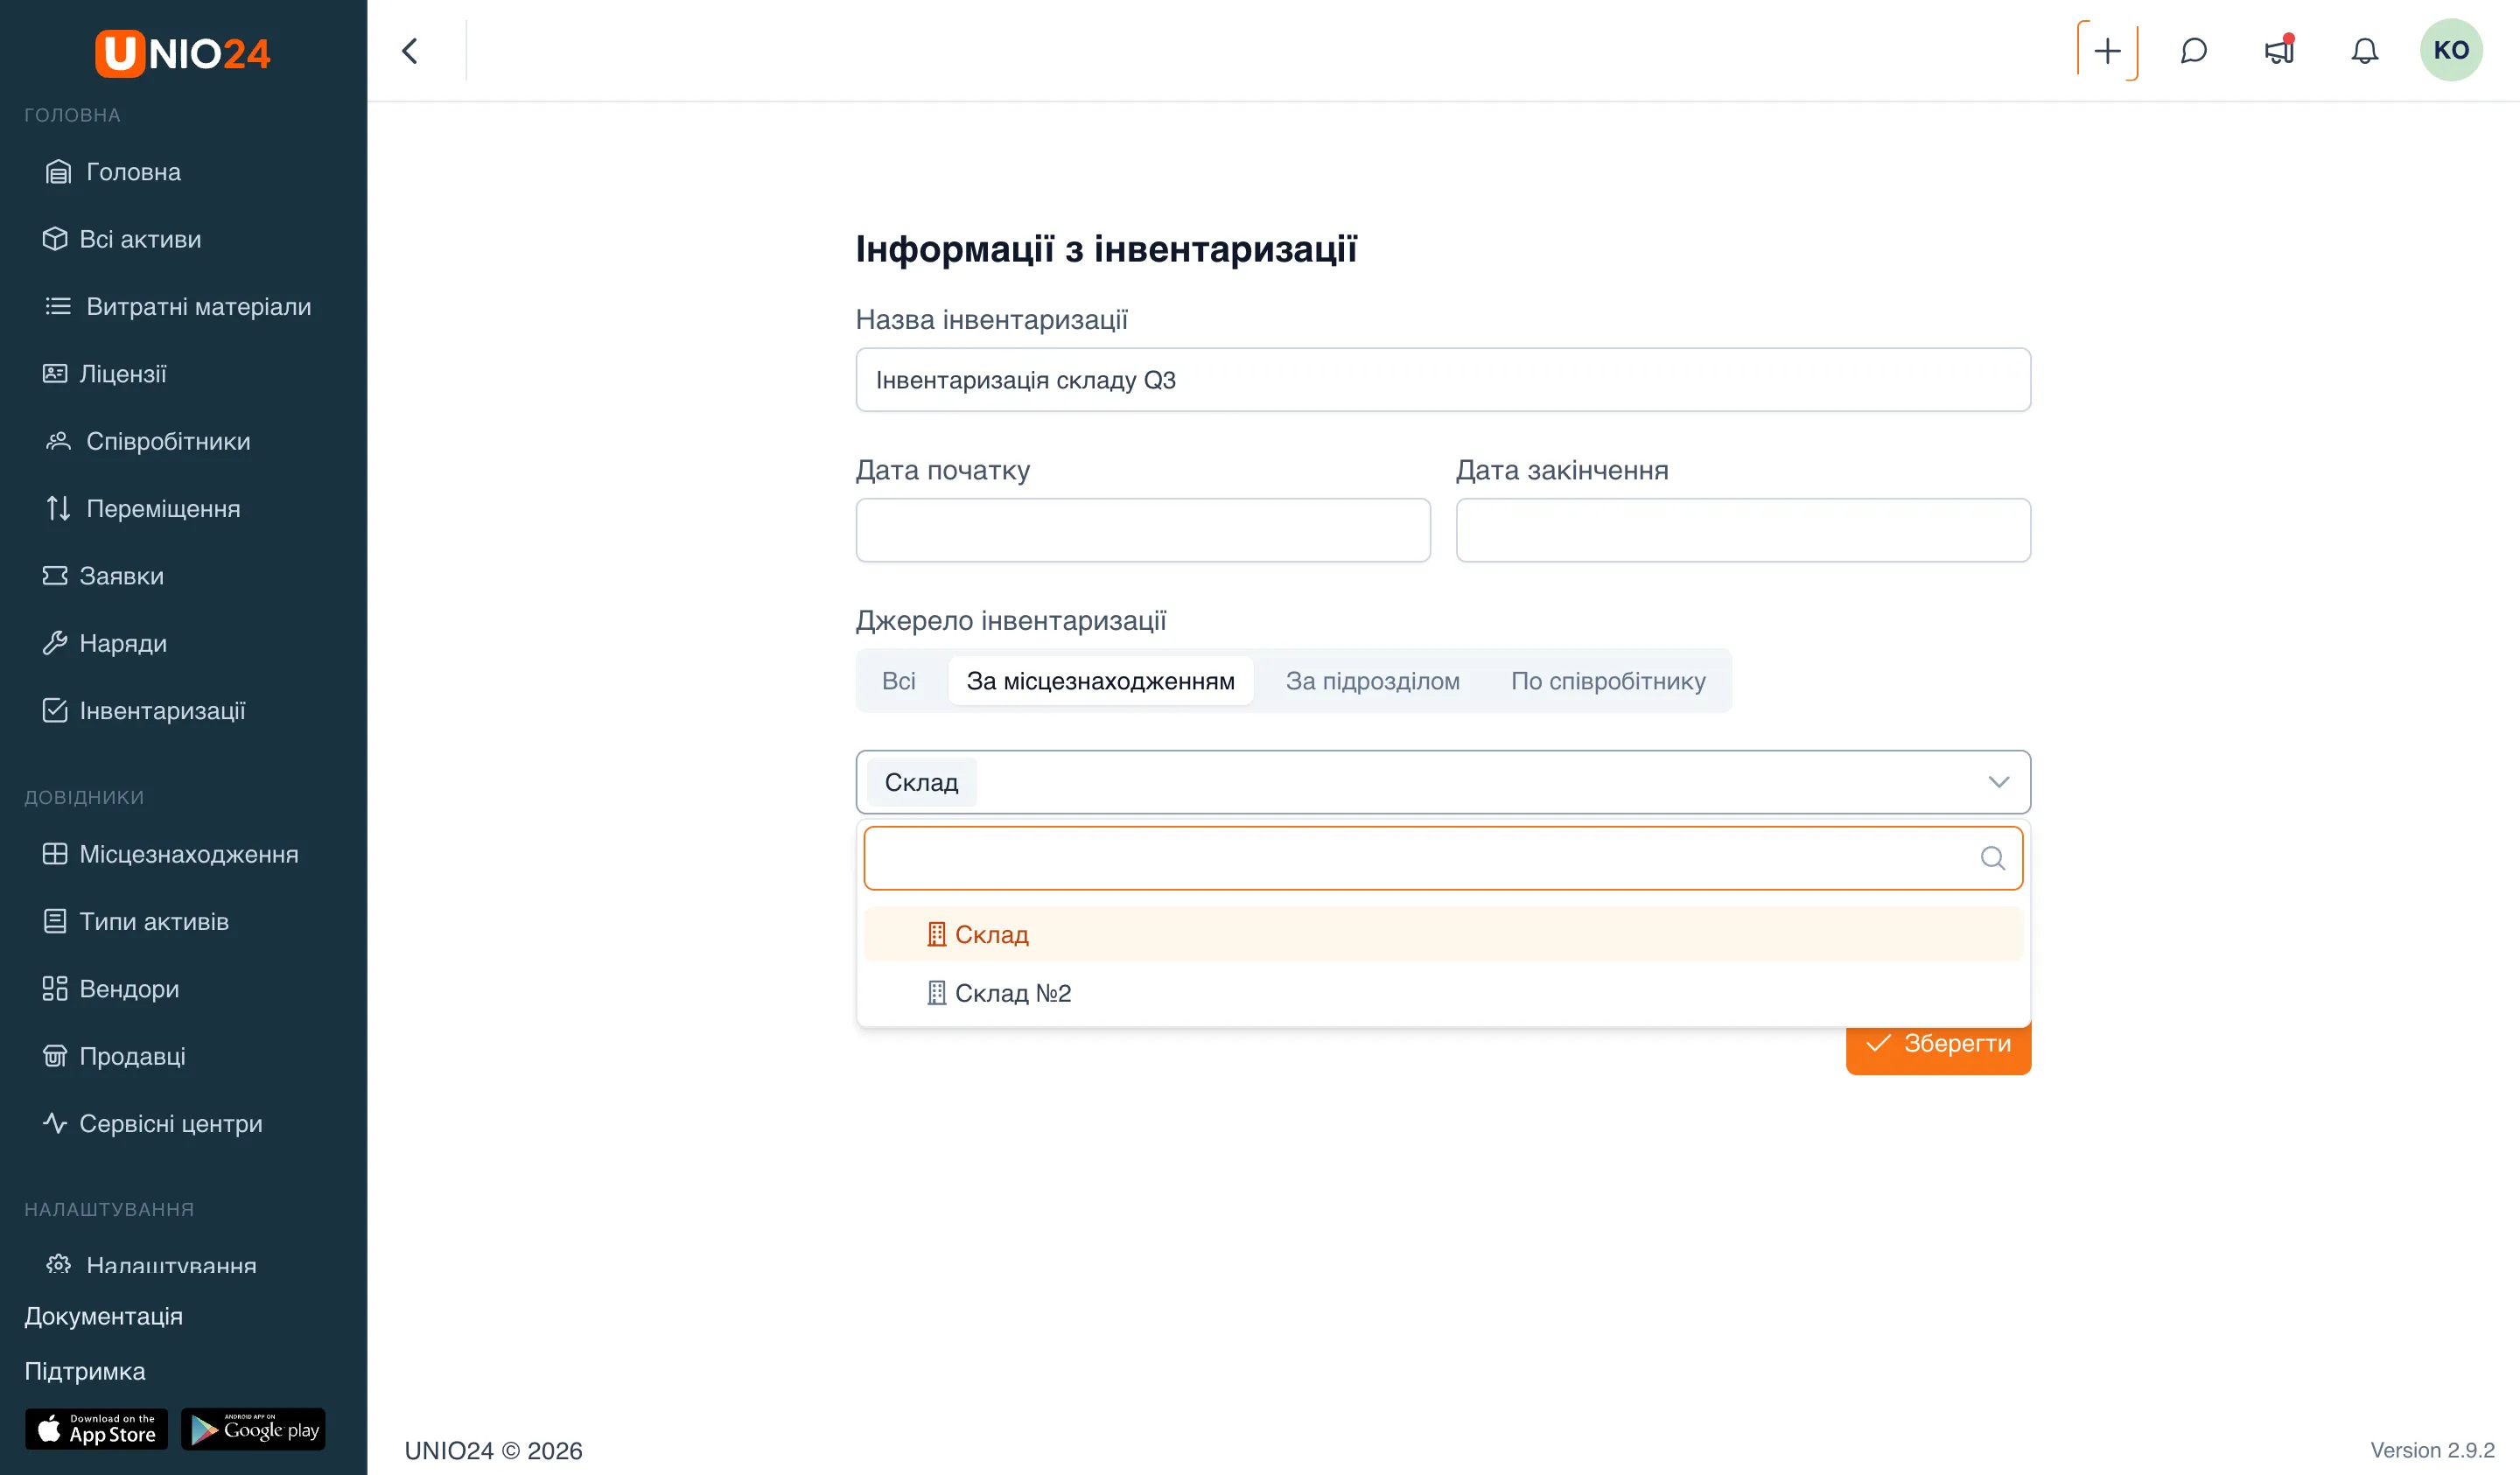The image size is (2520, 1475).
Task: Click the plus add-new icon
Action: click(x=2107, y=51)
